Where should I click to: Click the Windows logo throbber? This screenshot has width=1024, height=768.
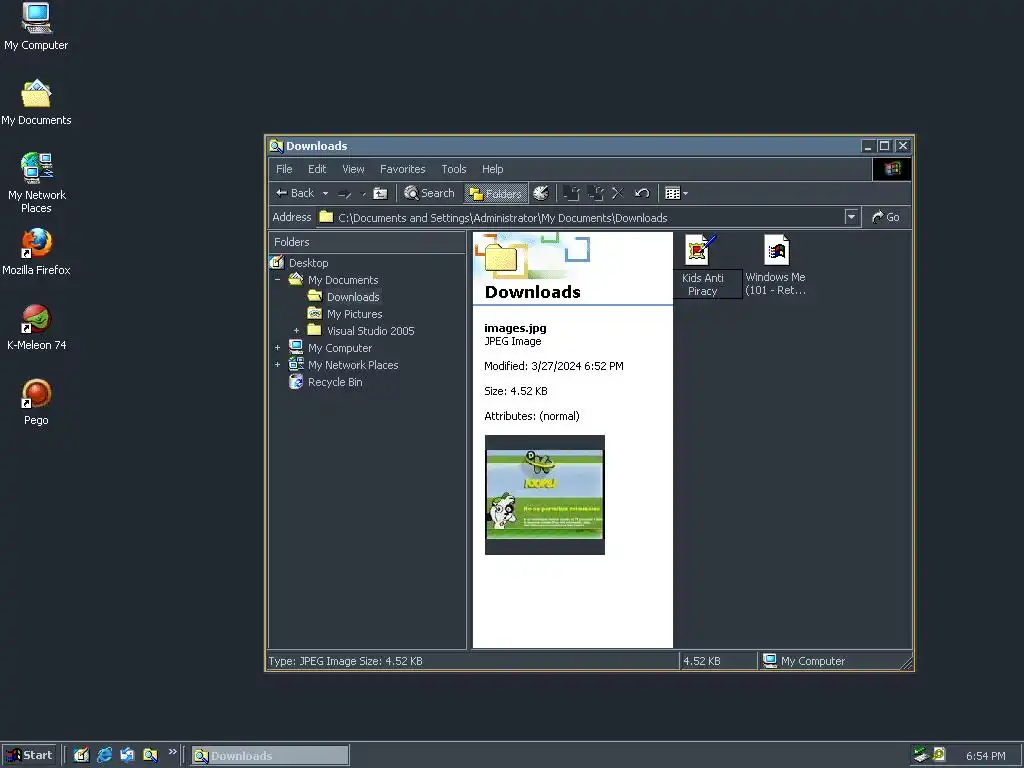[891, 169]
